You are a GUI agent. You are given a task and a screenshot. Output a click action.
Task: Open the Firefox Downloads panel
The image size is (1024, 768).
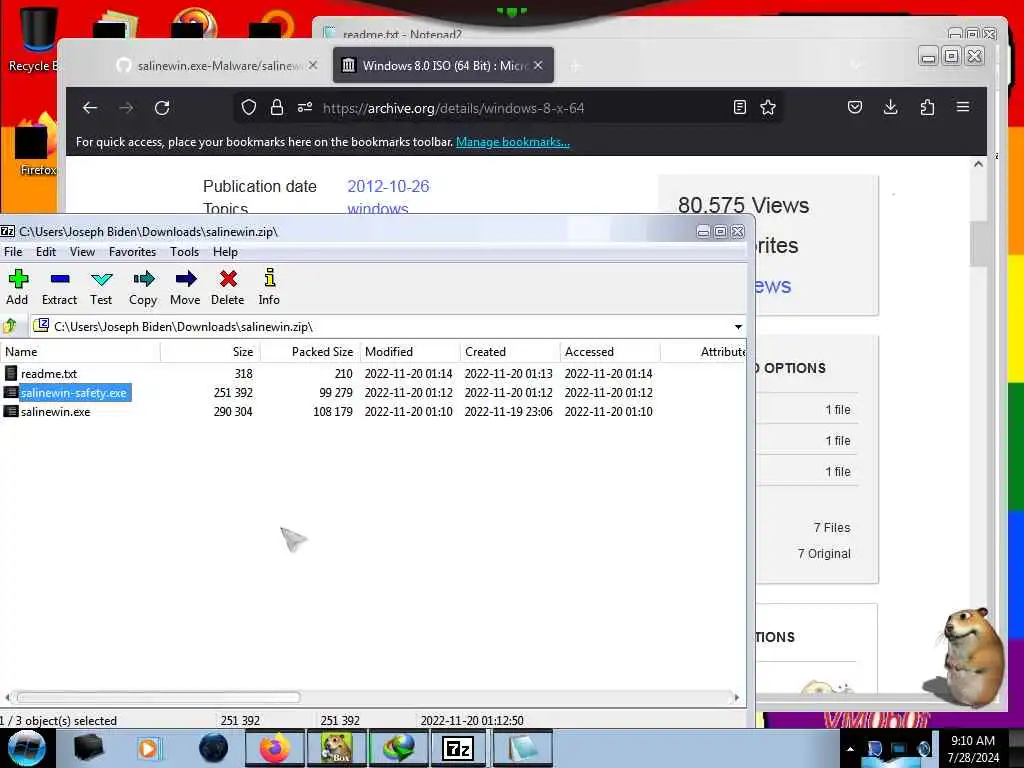coord(890,107)
